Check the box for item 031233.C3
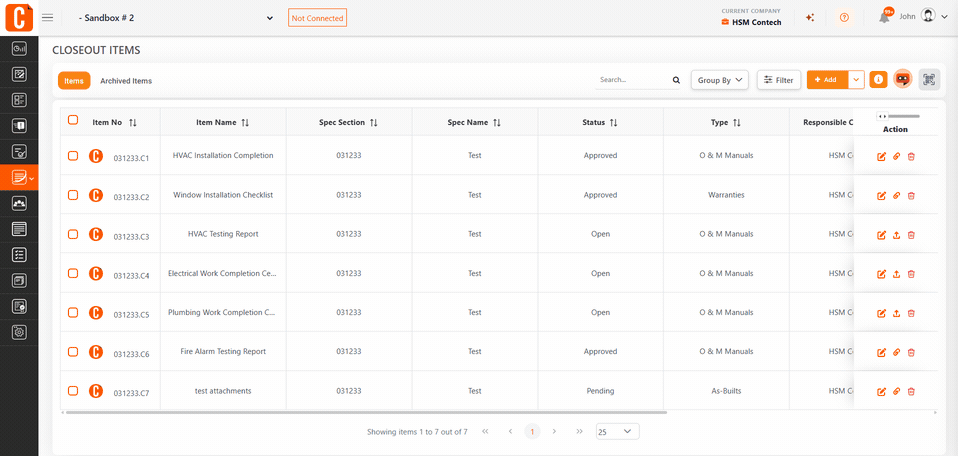Image resolution: width=958 pixels, height=456 pixels. click(x=73, y=234)
